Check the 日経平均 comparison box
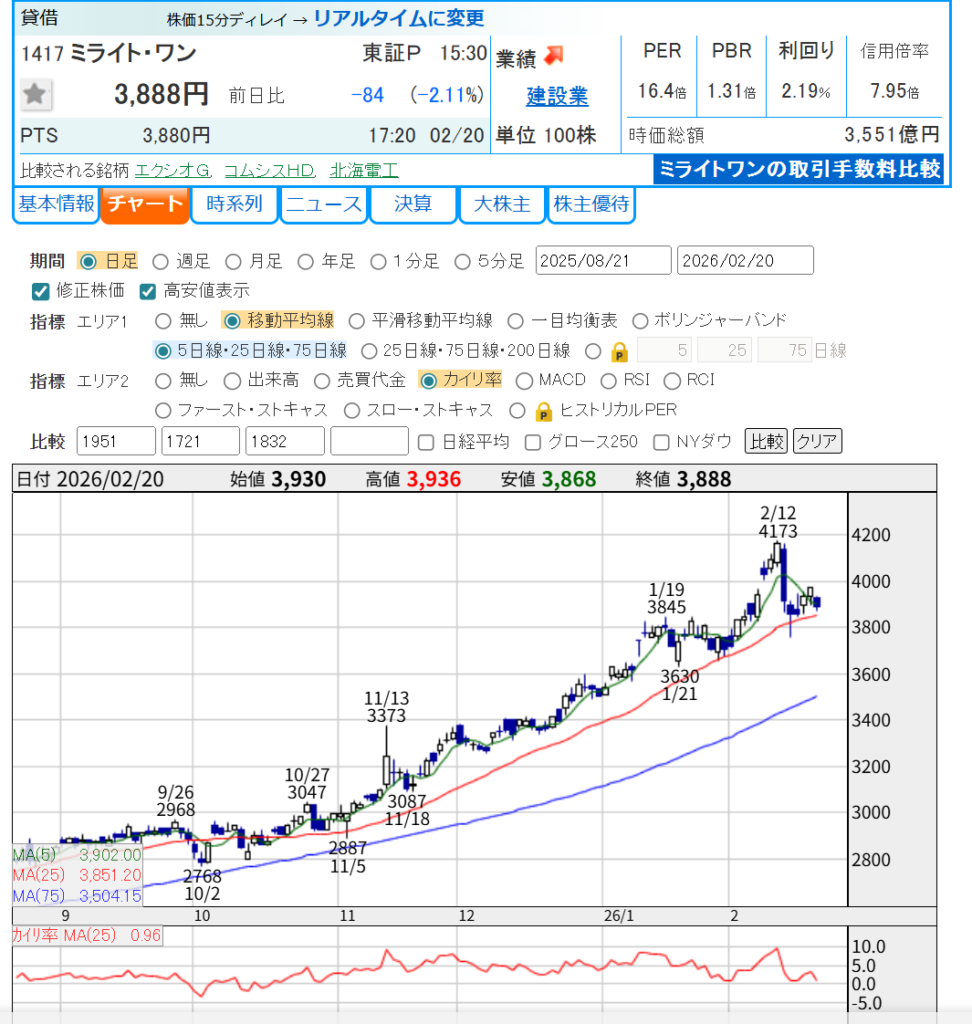972x1024 pixels. [x=426, y=441]
